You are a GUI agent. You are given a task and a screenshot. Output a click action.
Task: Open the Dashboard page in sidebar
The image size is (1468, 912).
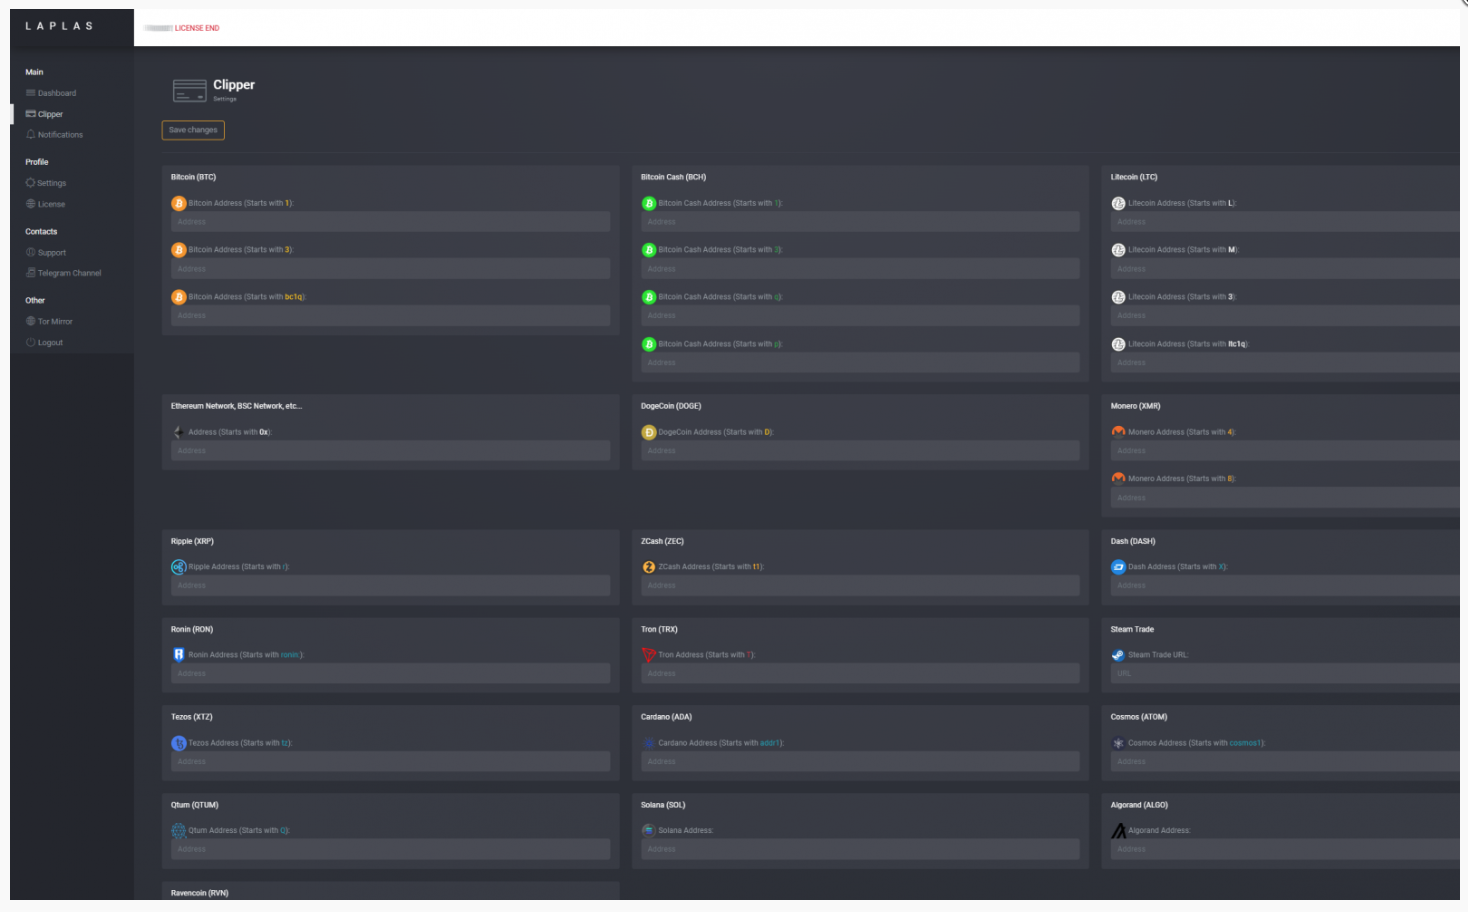pyautogui.click(x=50, y=93)
